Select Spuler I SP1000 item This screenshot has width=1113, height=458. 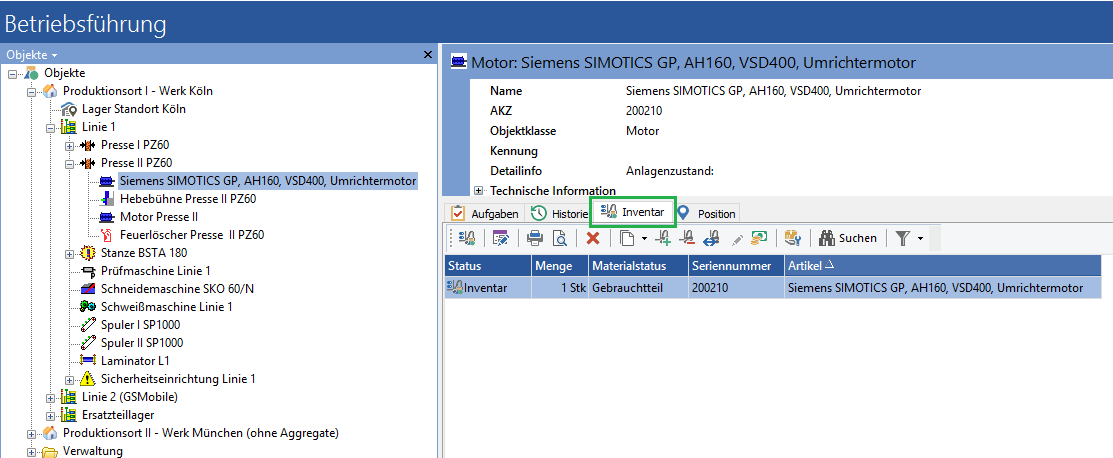(x=141, y=325)
